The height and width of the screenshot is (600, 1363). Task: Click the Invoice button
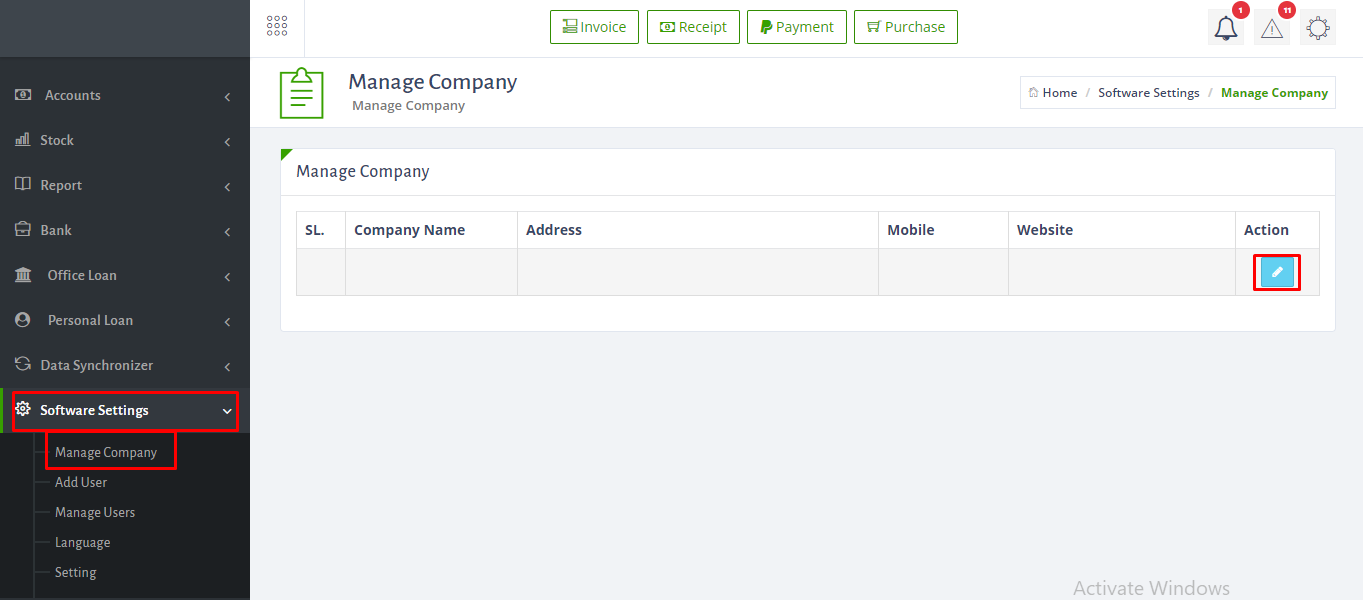pos(594,27)
